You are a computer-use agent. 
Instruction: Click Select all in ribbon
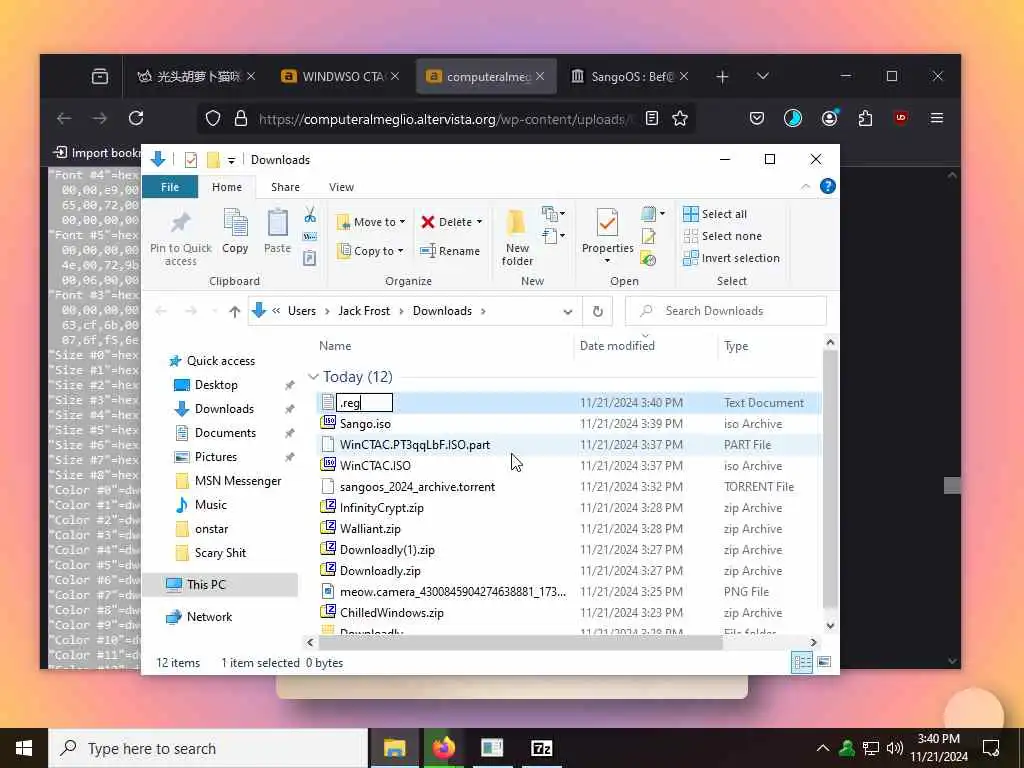tap(715, 214)
